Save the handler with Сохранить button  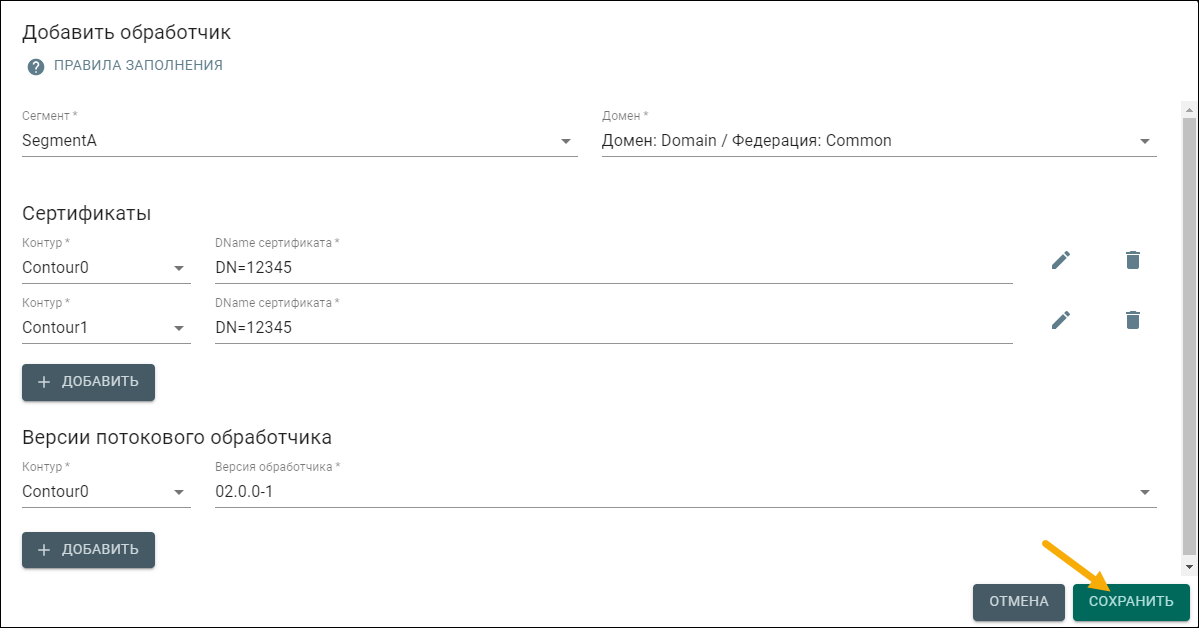pyautogui.click(x=1131, y=602)
